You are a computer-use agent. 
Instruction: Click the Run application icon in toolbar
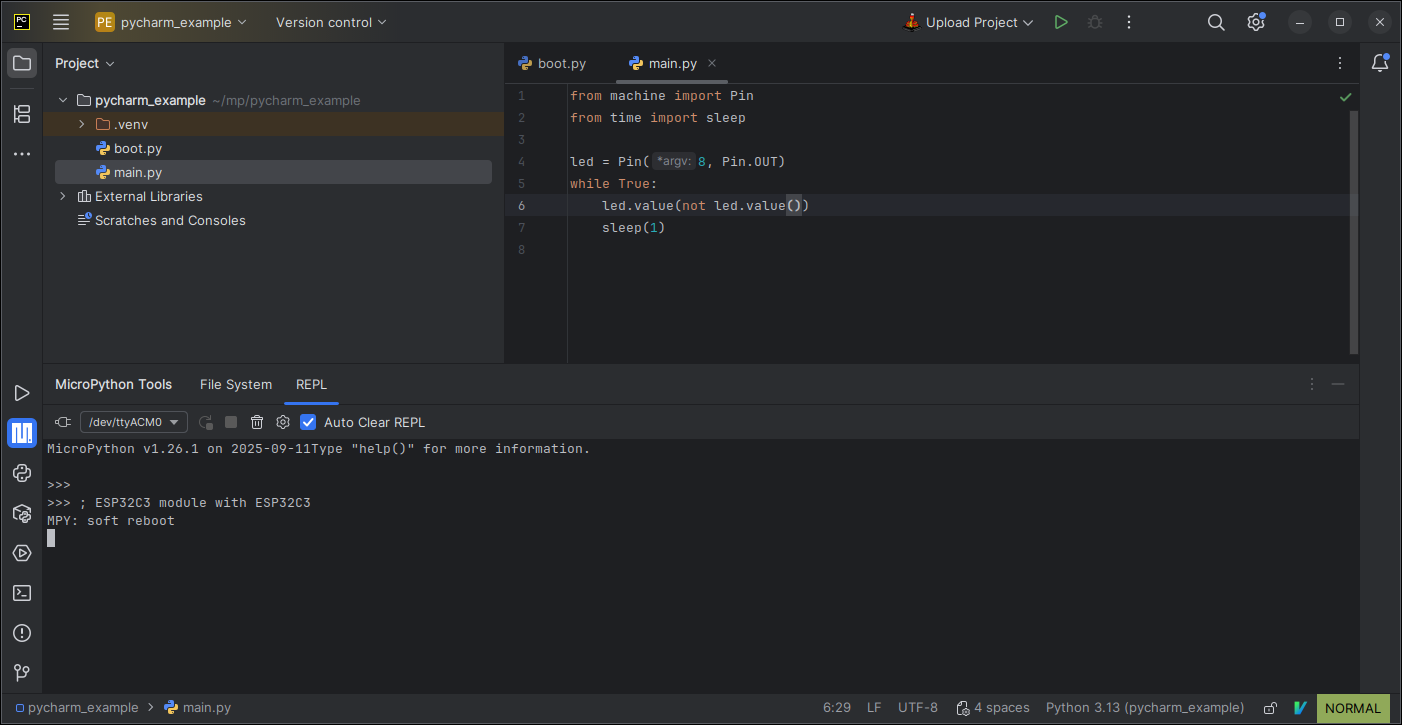pyautogui.click(x=1061, y=21)
